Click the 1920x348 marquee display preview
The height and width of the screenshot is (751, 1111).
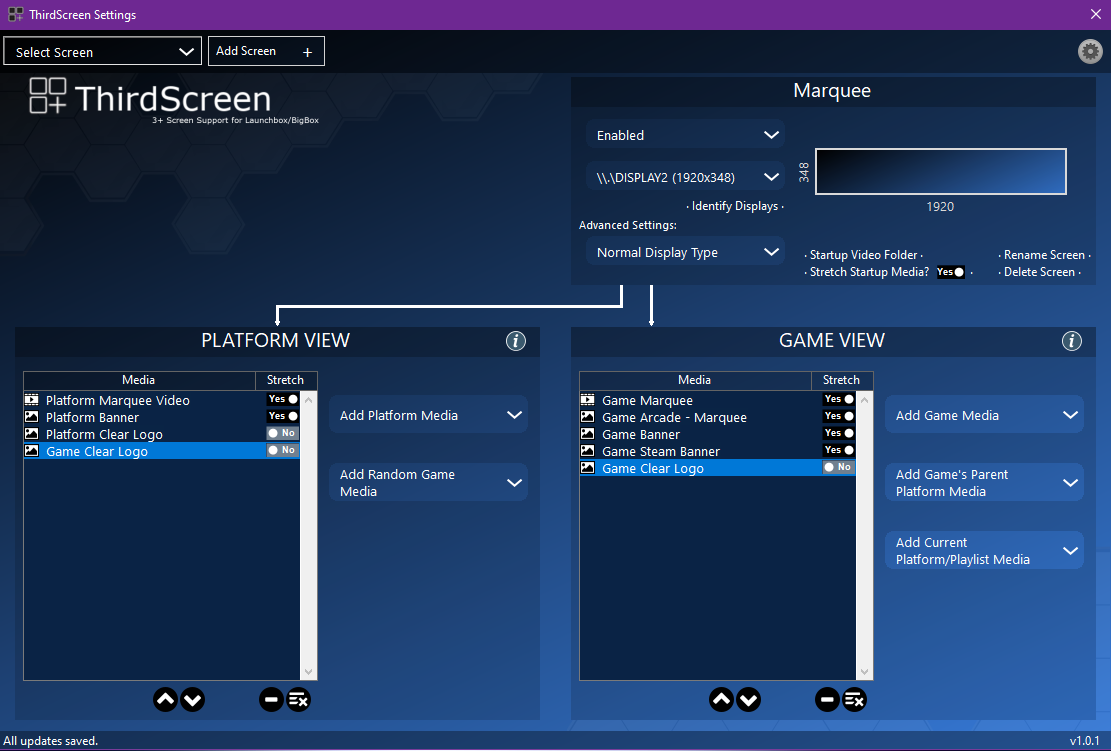tap(940, 171)
